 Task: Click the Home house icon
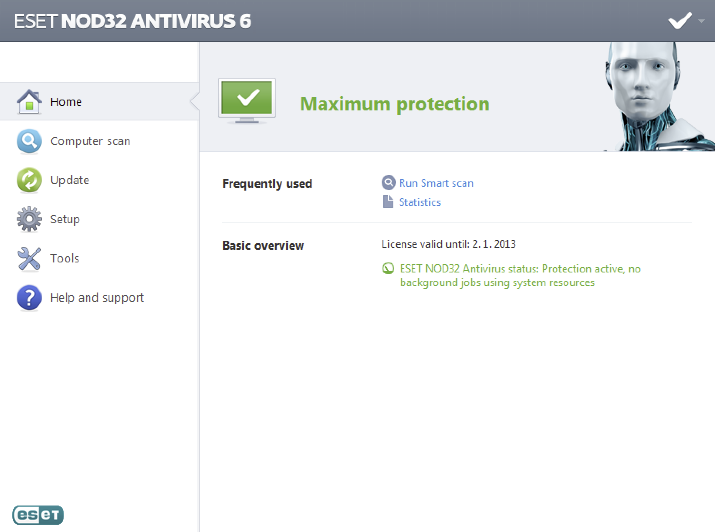click(30, 102)
